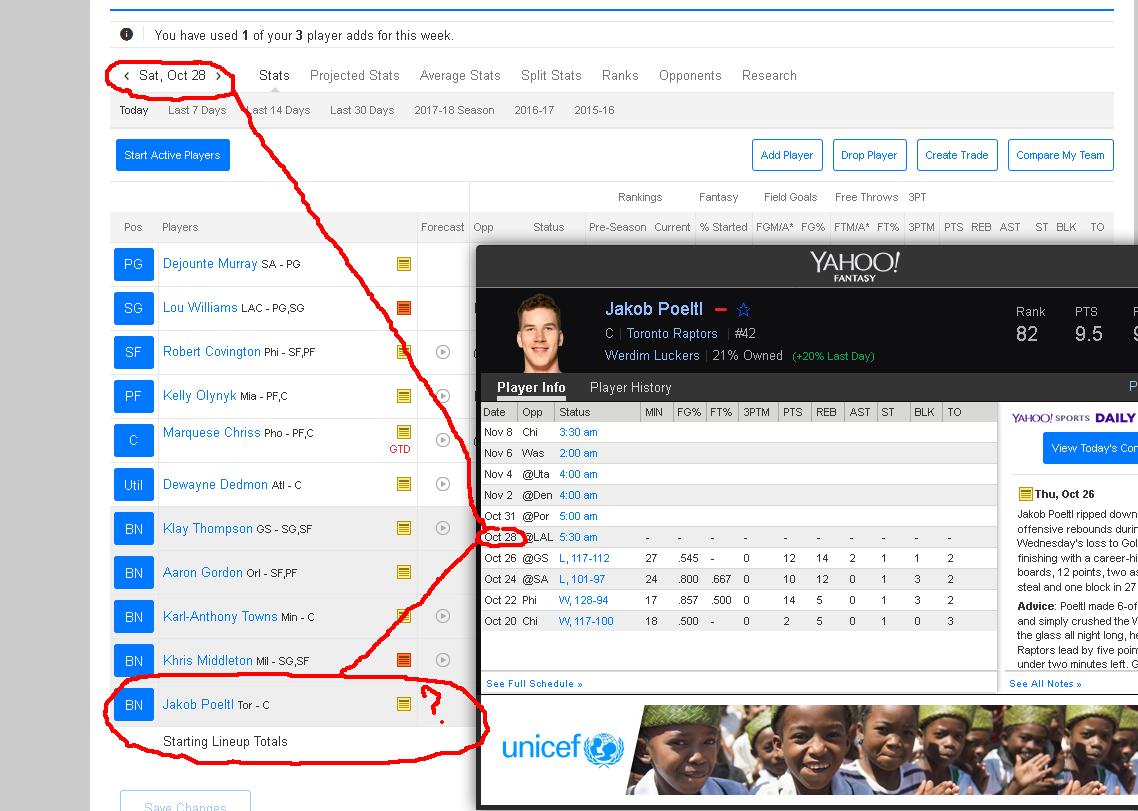
Task: Click See Full Schedule link
Action: (534, 684)
